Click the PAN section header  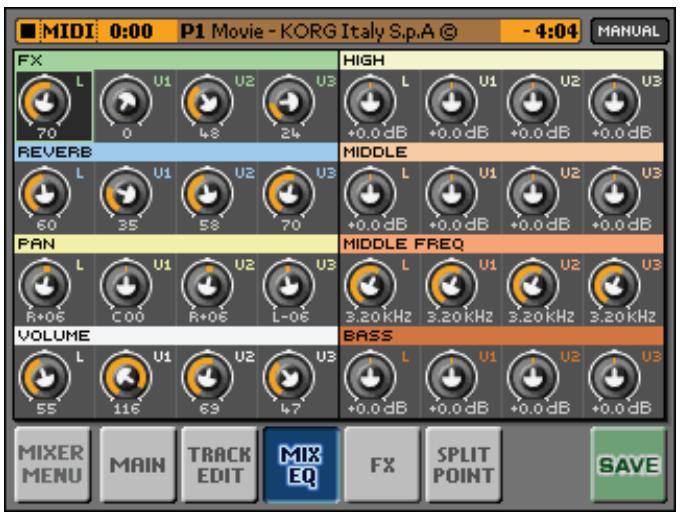(176, 244)
